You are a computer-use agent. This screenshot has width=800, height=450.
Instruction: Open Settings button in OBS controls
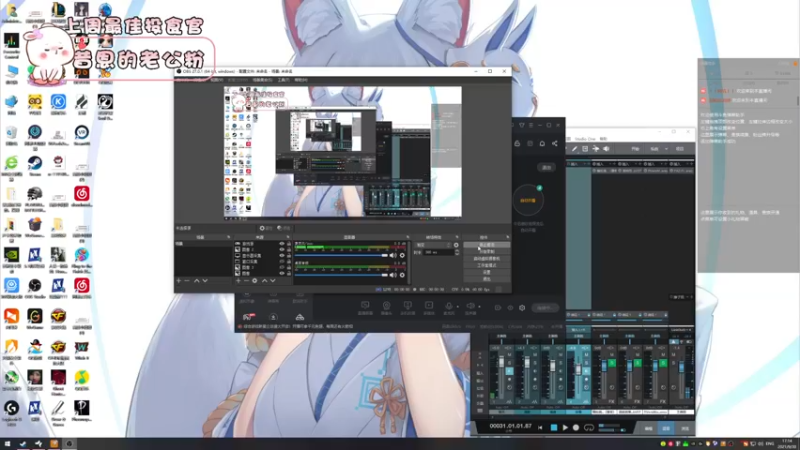486,272
